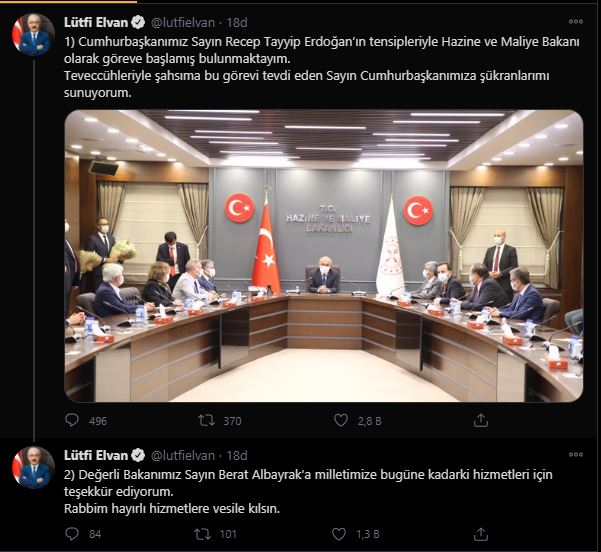Open the more options menu on second tweet
This screenshot has width=601, height=552.
tap(576, 455)
